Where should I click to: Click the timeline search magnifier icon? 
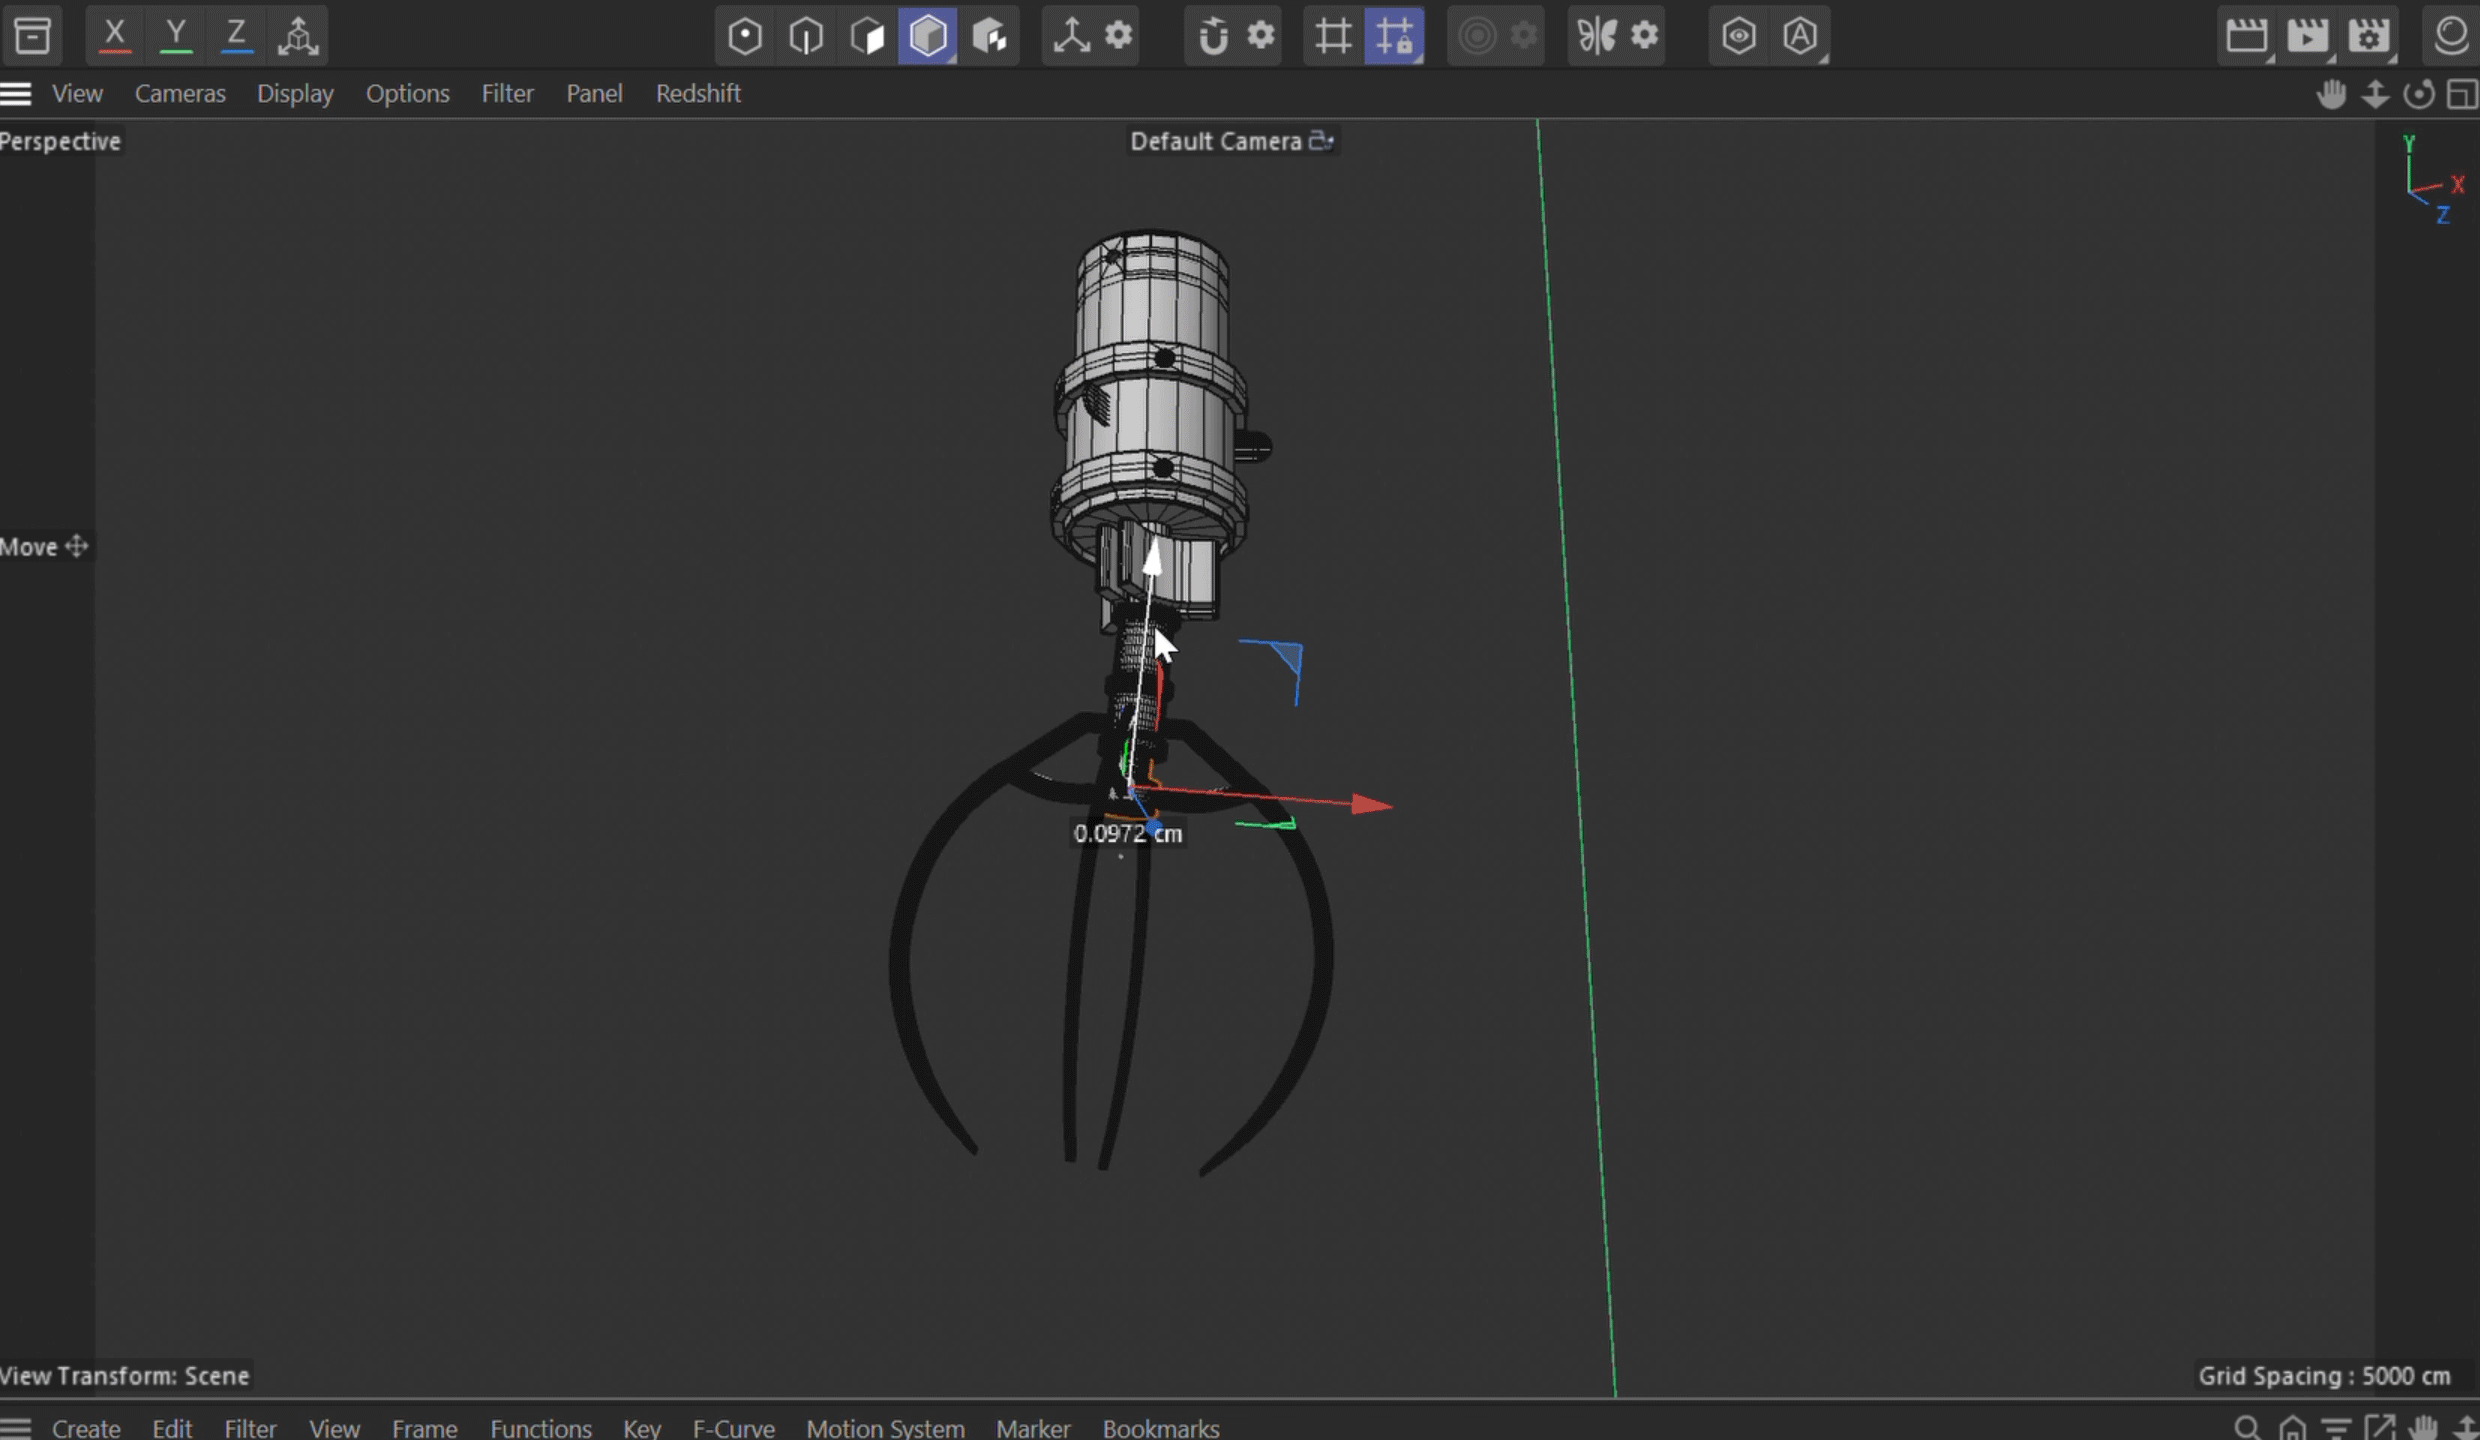[x=2247, y=1428]
